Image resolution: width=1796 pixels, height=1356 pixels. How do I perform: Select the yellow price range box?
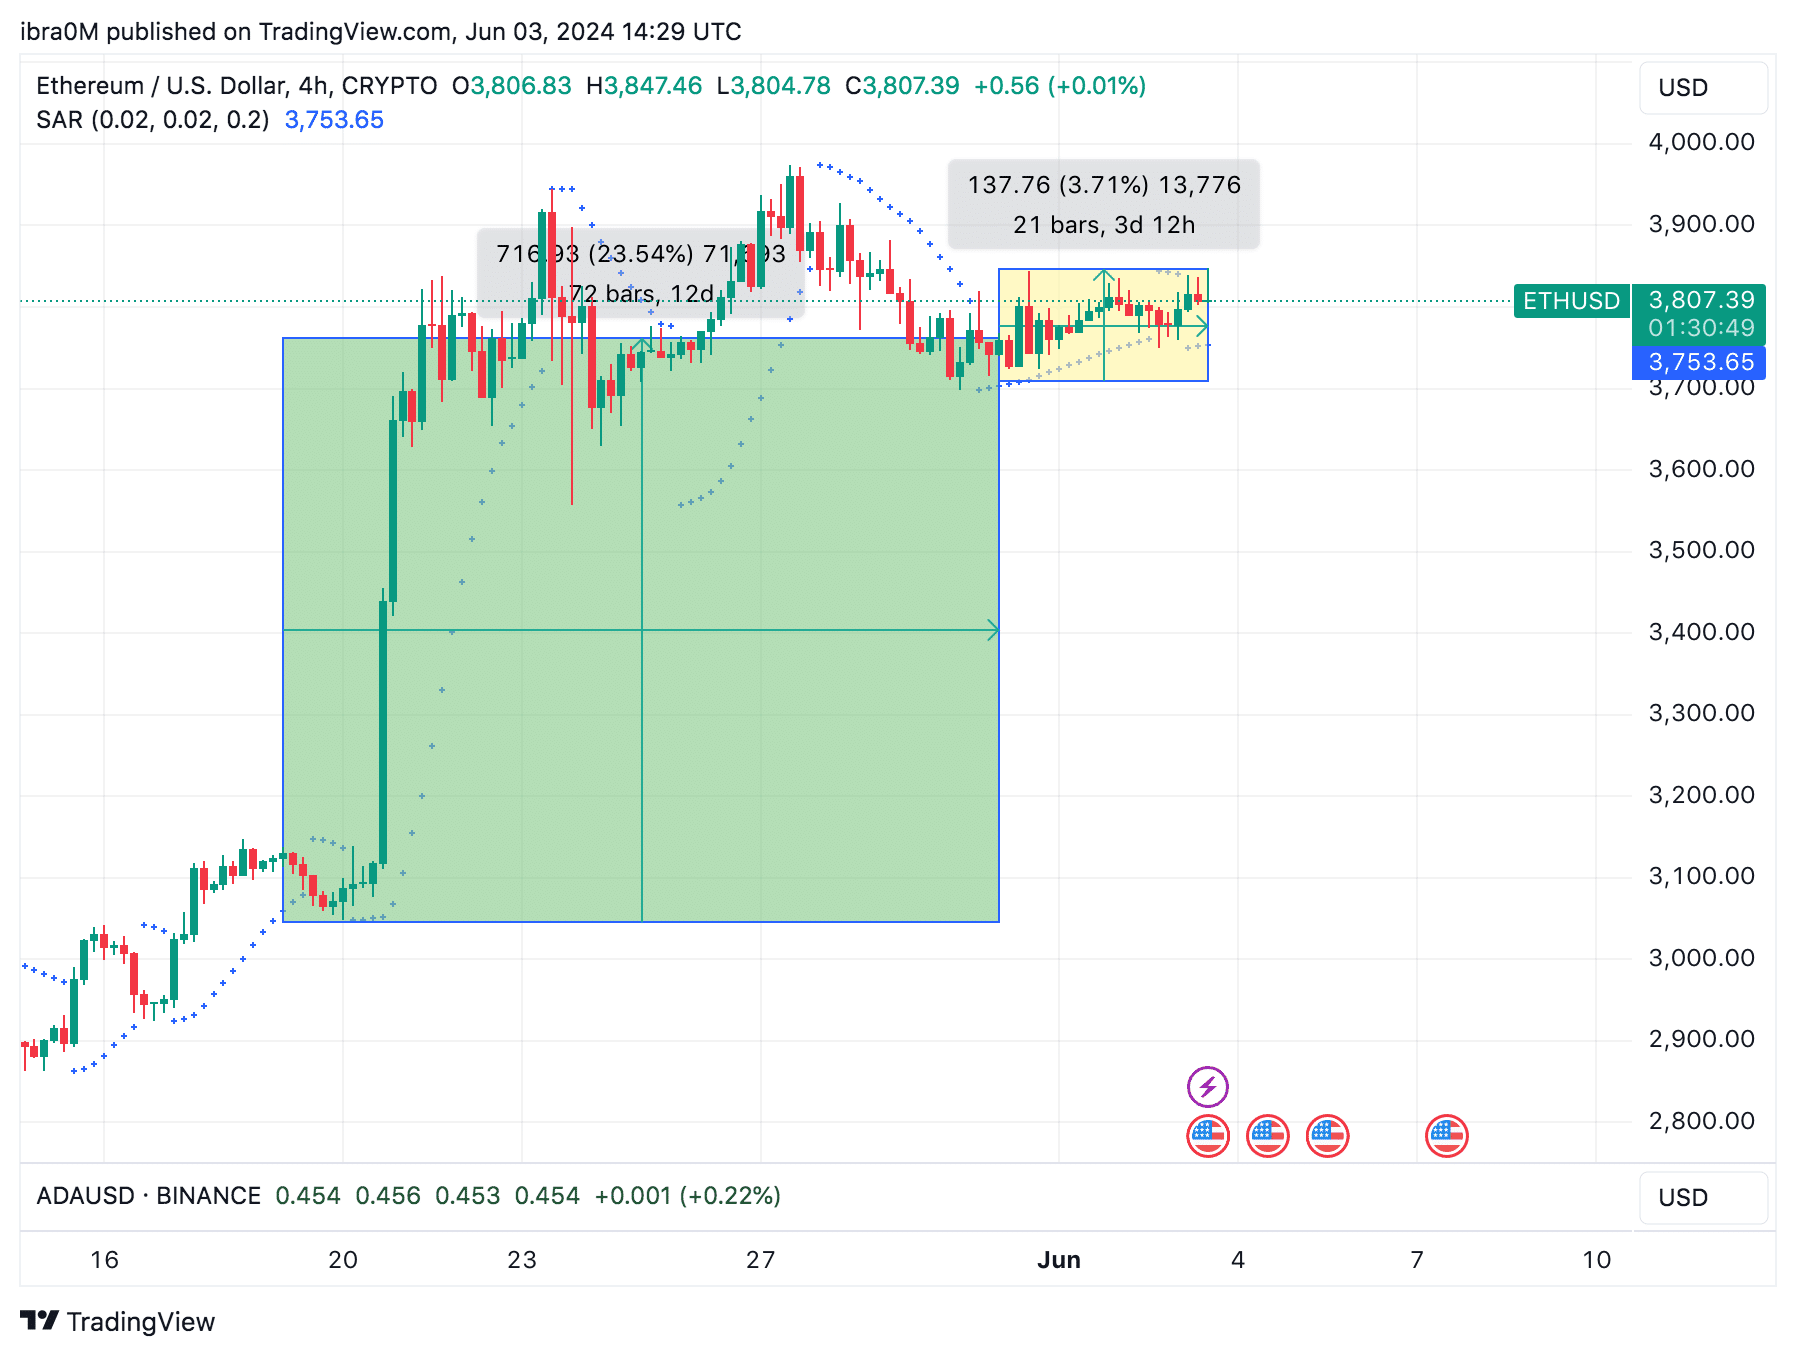[1103, 325]
